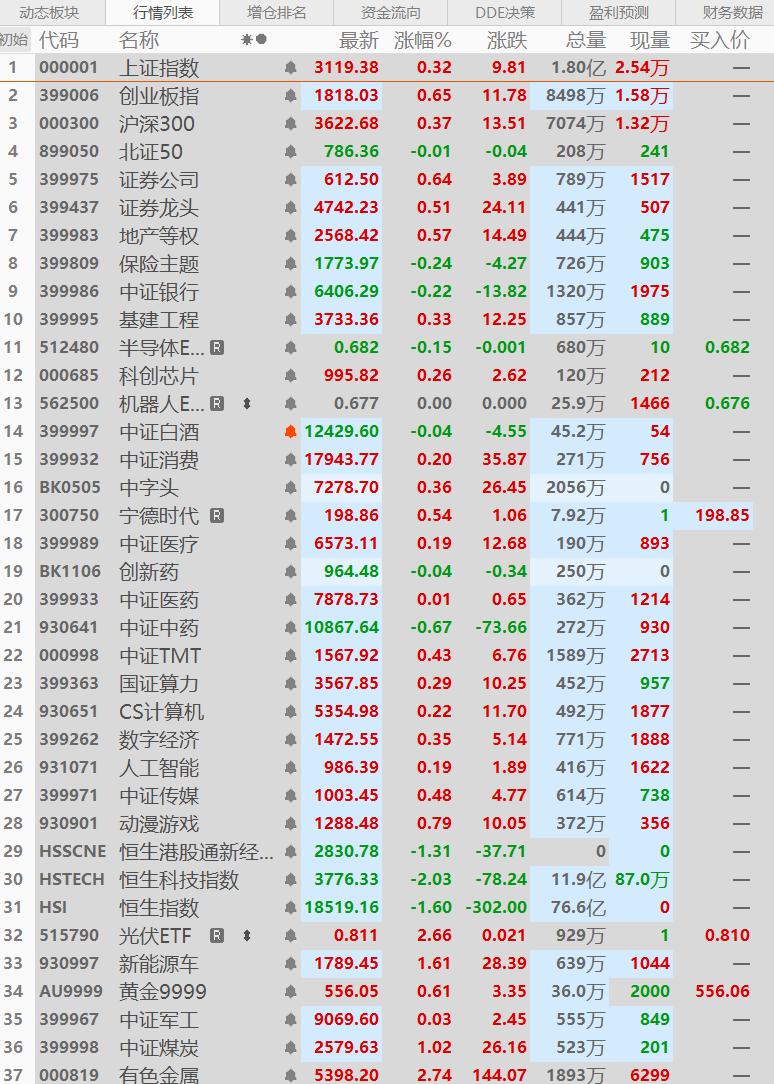Click alert bell for 中证TMT
This screenshot has height=1084, width=774.
(x=290, y=655)
